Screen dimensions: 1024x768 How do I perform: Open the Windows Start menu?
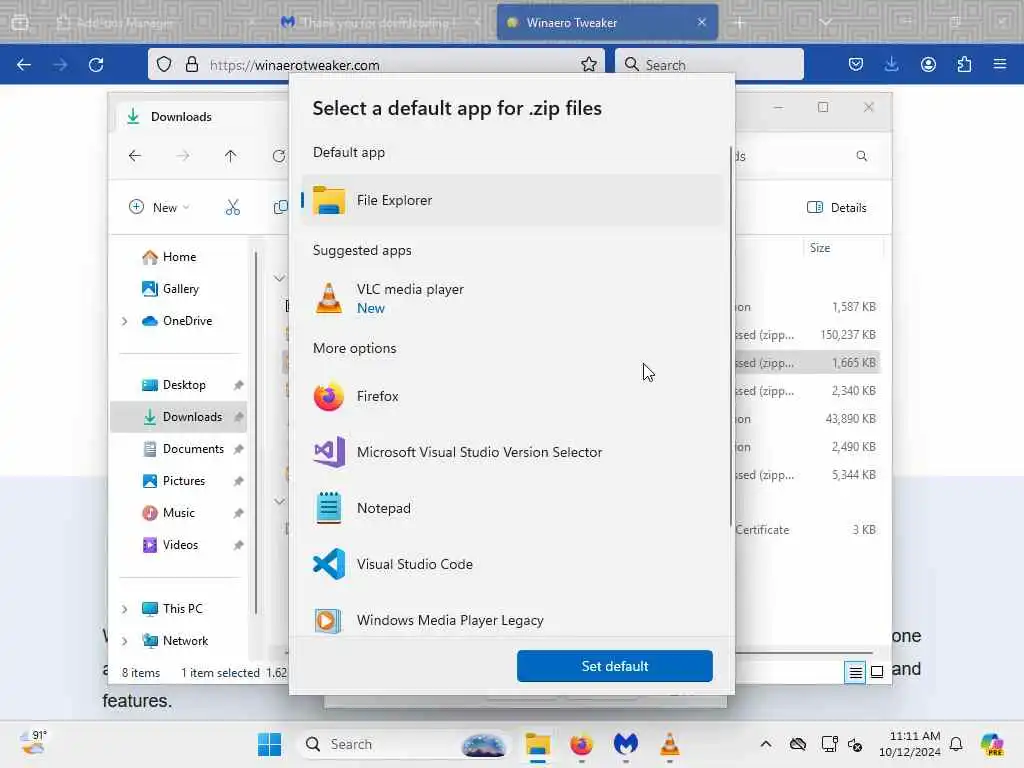click(x=269, y=744)
